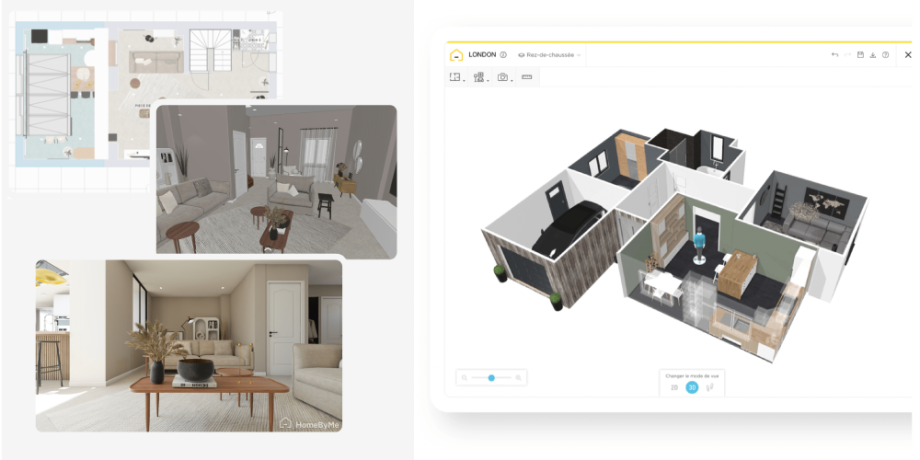920x460 pixels.
Task: Click the LONDON project name
Action: point(482,55)
